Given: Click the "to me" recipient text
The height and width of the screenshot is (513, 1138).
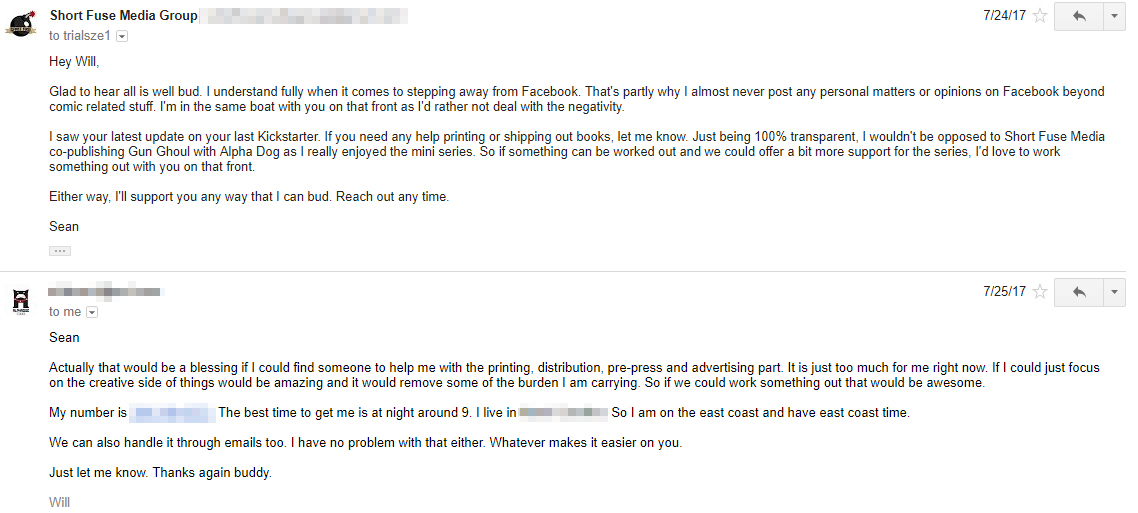Looking at the screenshot, I should [x=65, y=312].
